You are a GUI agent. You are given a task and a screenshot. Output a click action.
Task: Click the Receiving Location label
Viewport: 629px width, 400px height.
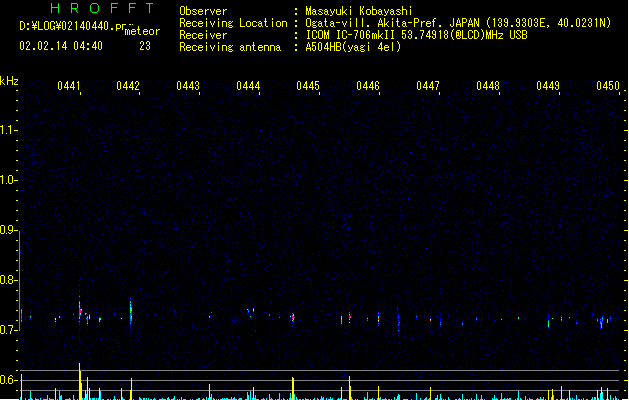[x=233, y=23]
